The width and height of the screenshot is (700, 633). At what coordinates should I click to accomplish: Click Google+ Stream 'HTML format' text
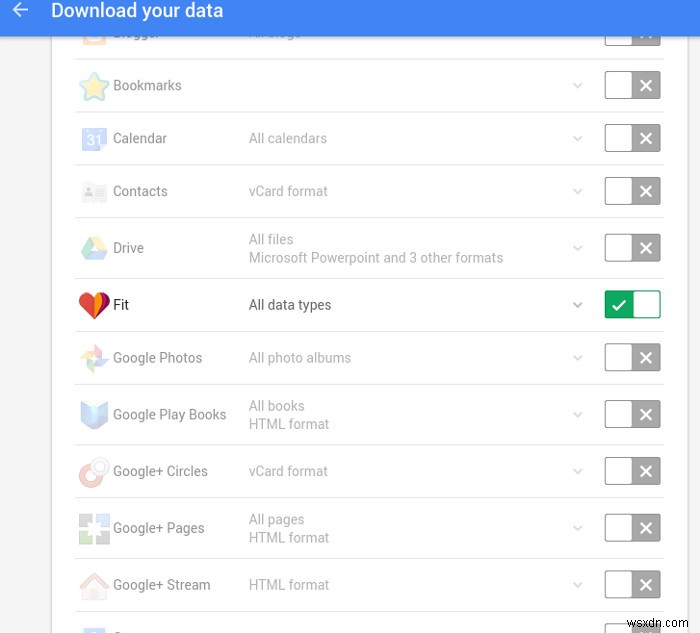[x=289, y=585]
